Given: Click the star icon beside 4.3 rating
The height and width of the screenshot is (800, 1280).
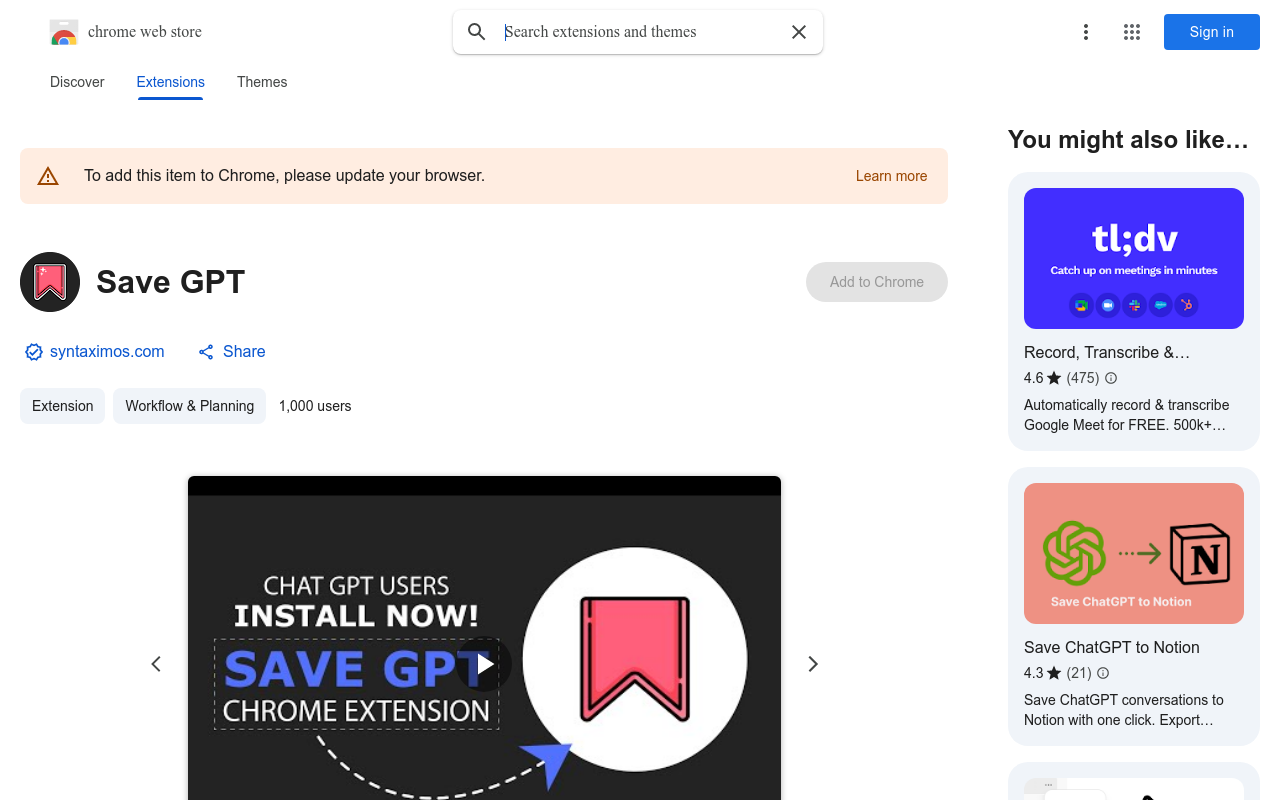Looking at the screenshot, I should coord(1054,673).
